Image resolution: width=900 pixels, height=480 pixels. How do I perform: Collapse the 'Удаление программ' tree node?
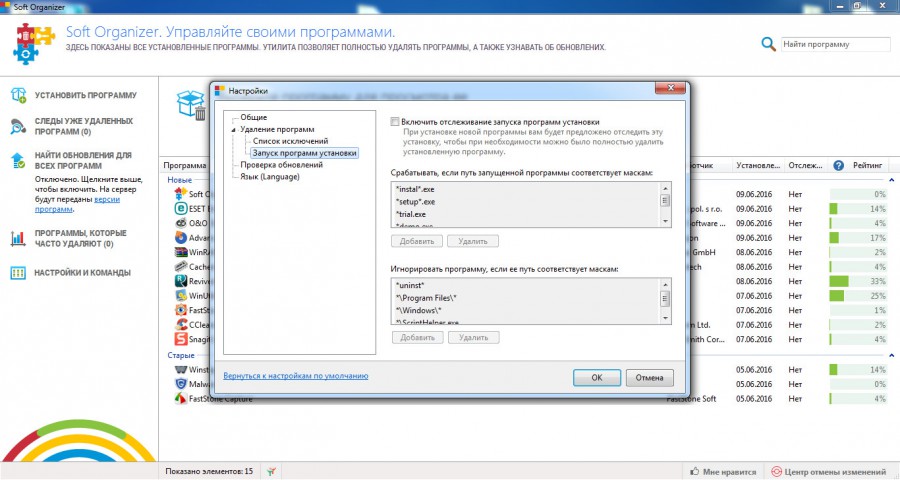pyautogui.click(x=233, y=130)
